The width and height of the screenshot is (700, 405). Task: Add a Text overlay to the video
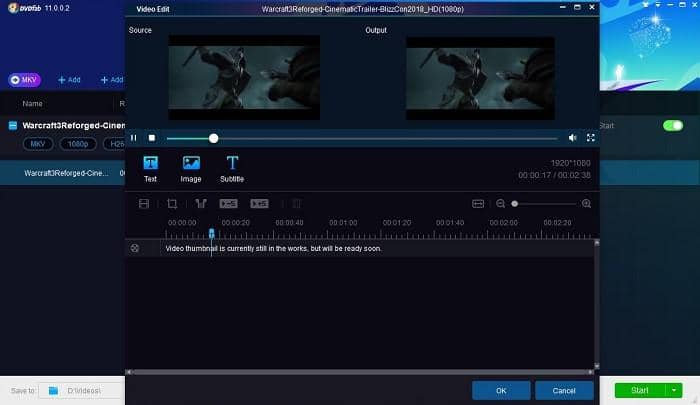point(150,169)
